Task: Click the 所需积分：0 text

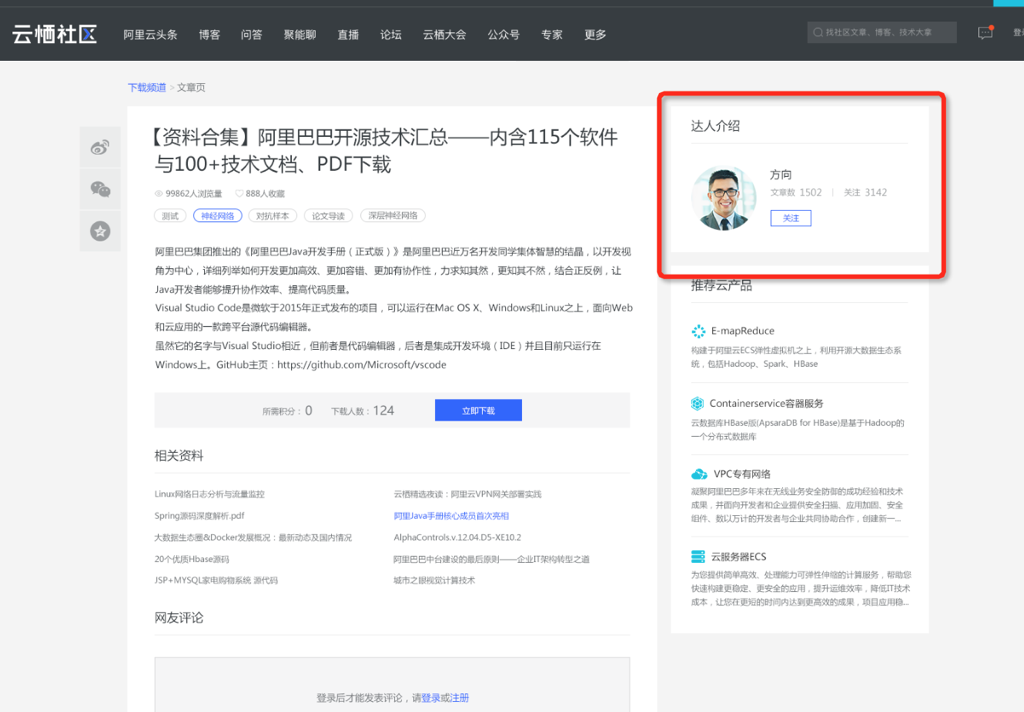Action: (x=287, y=411)
